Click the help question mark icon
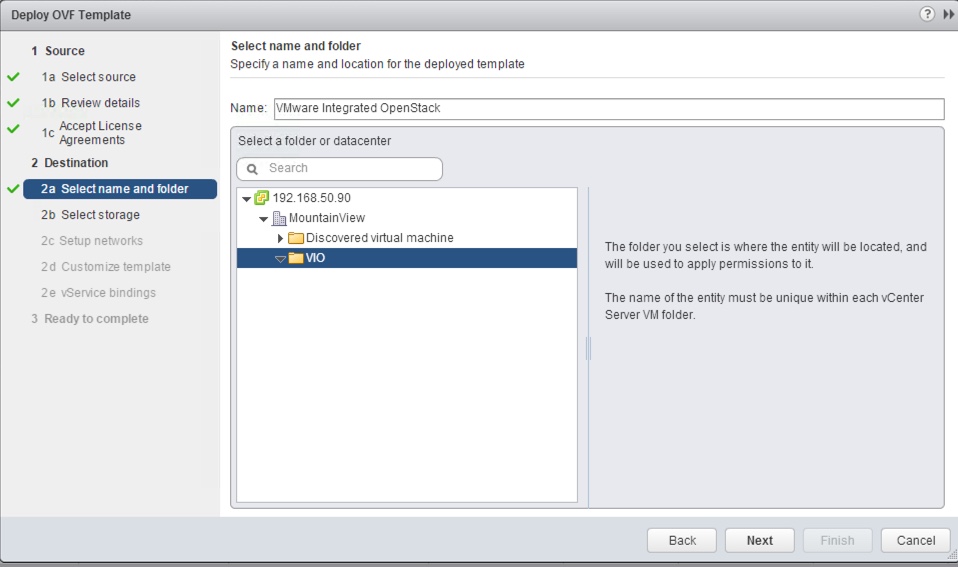958x568 pixels. tap(929, 15)
